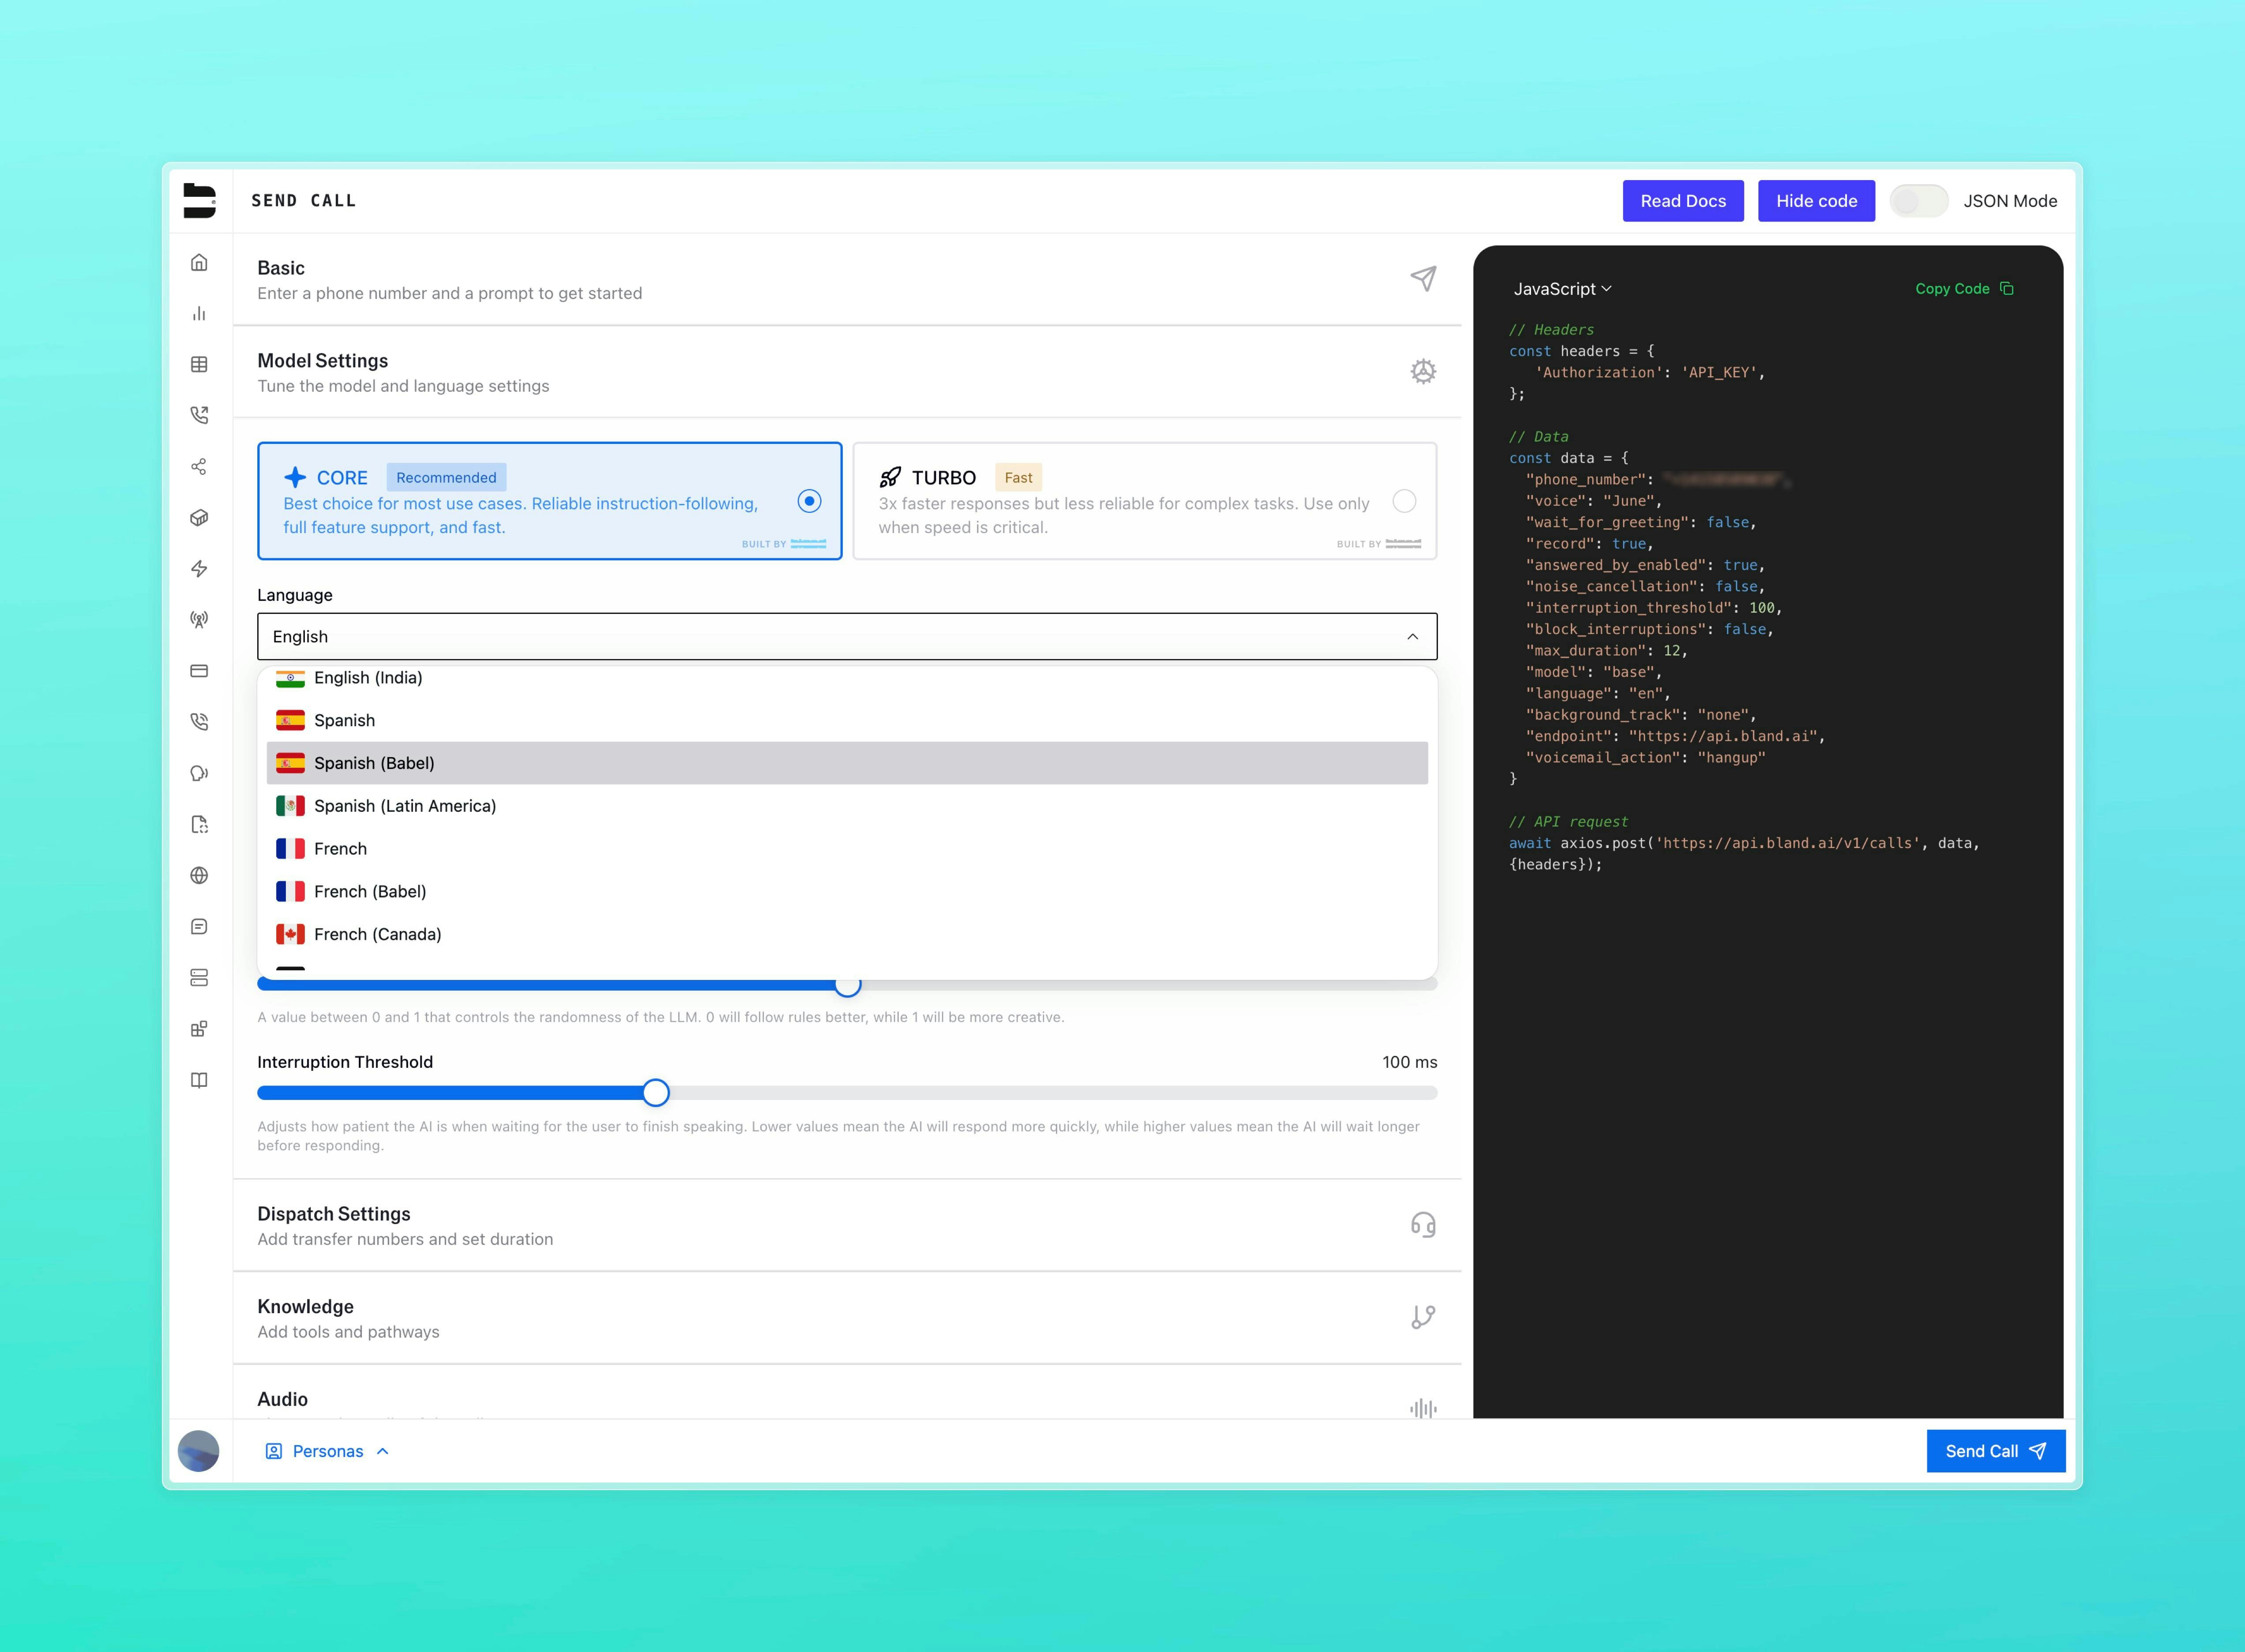Choose plain Spanish with no qualifier in list
Image resolution: width=2245 pixels, height=1652 pixels.
[847, 720]
